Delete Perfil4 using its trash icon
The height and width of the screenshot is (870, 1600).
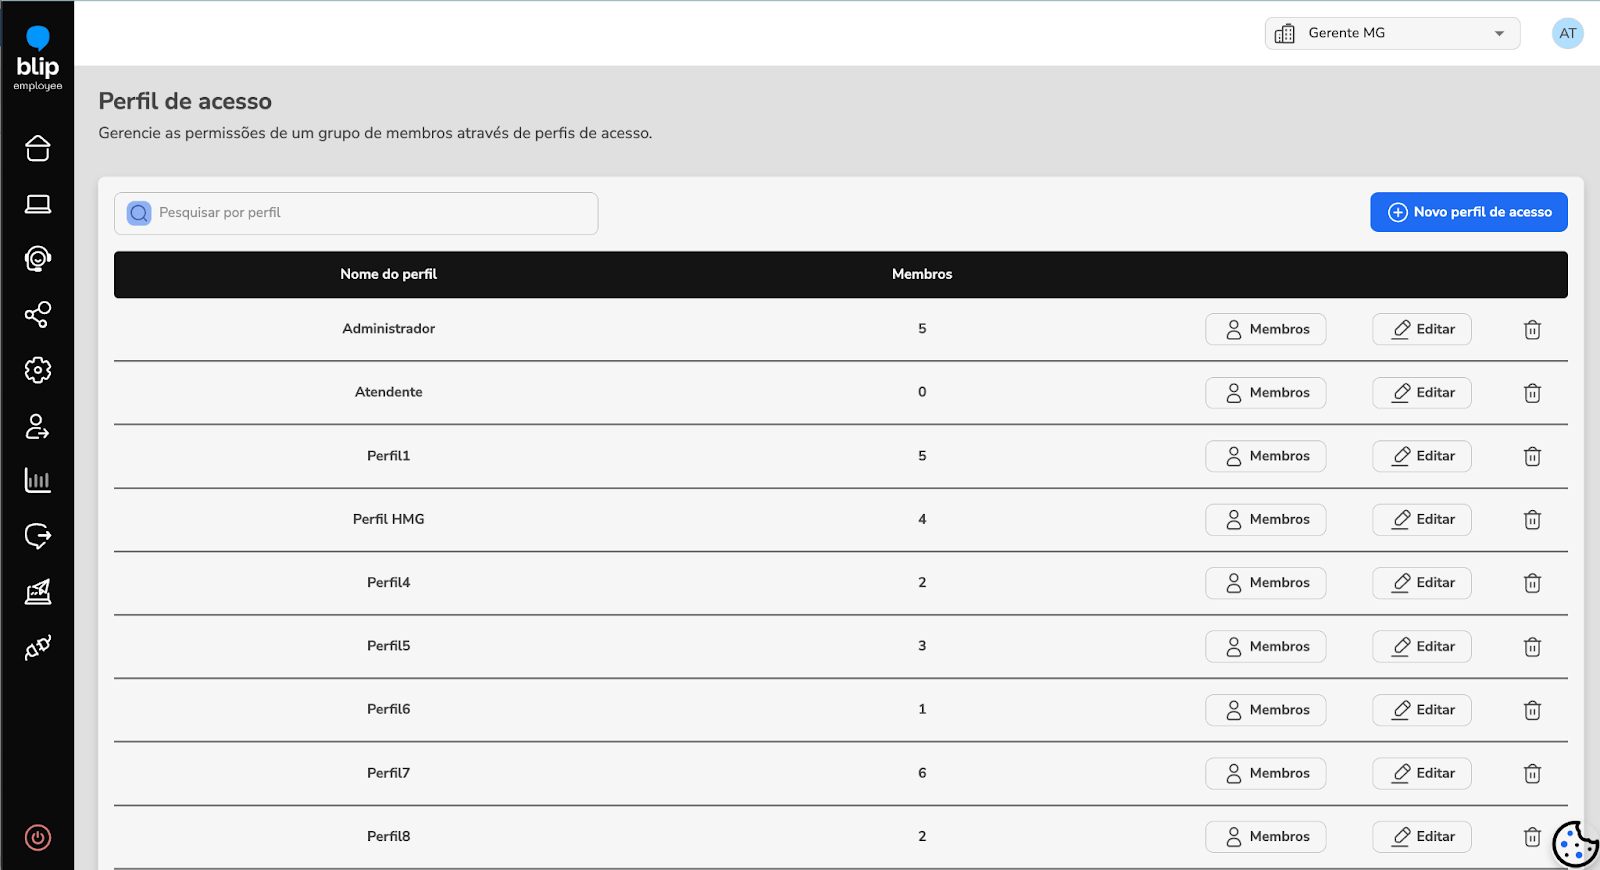[x=1532, y=583]
